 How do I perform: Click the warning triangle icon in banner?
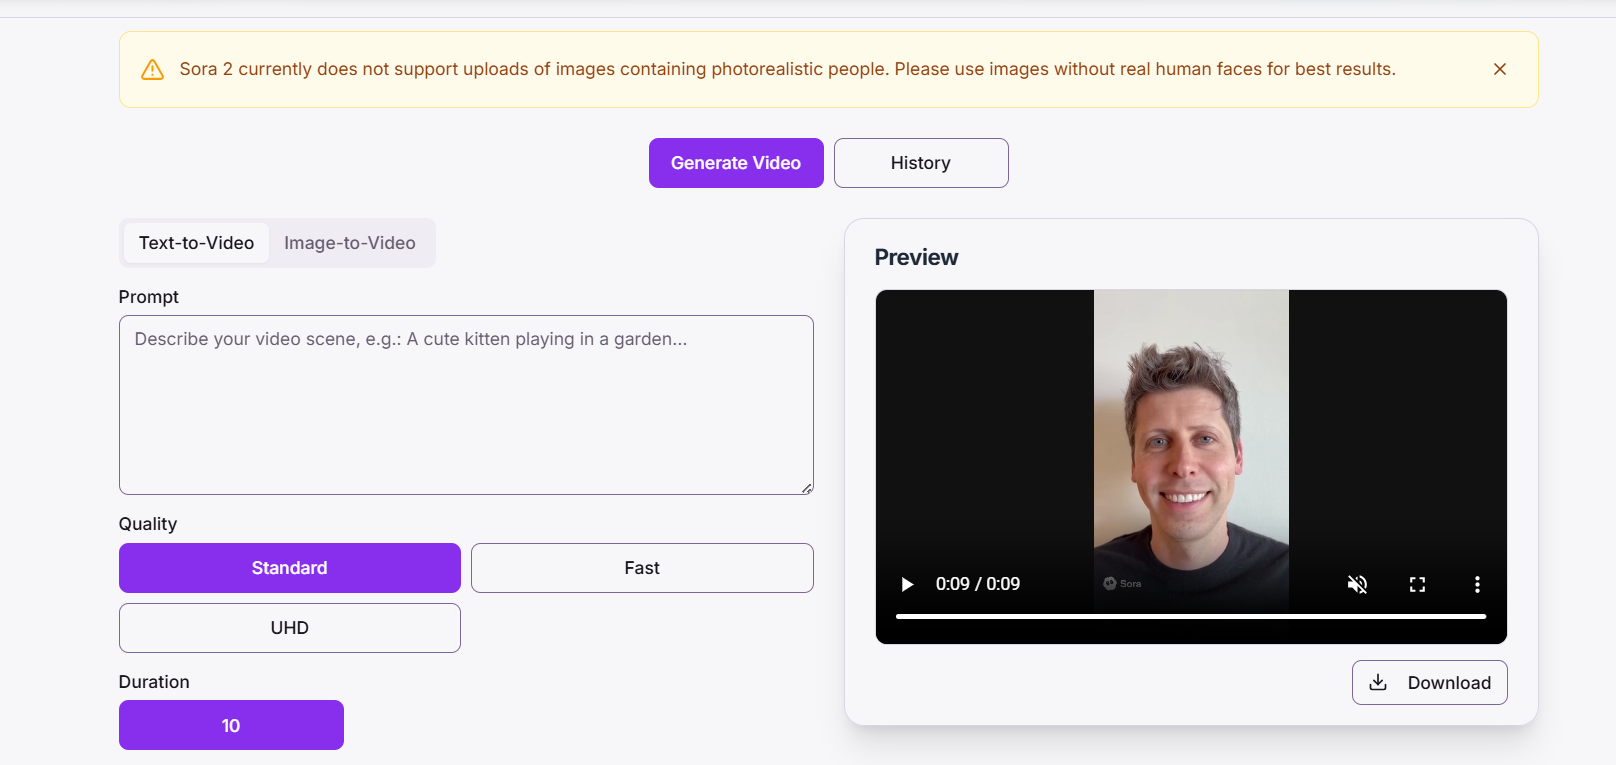coord(152,69)
